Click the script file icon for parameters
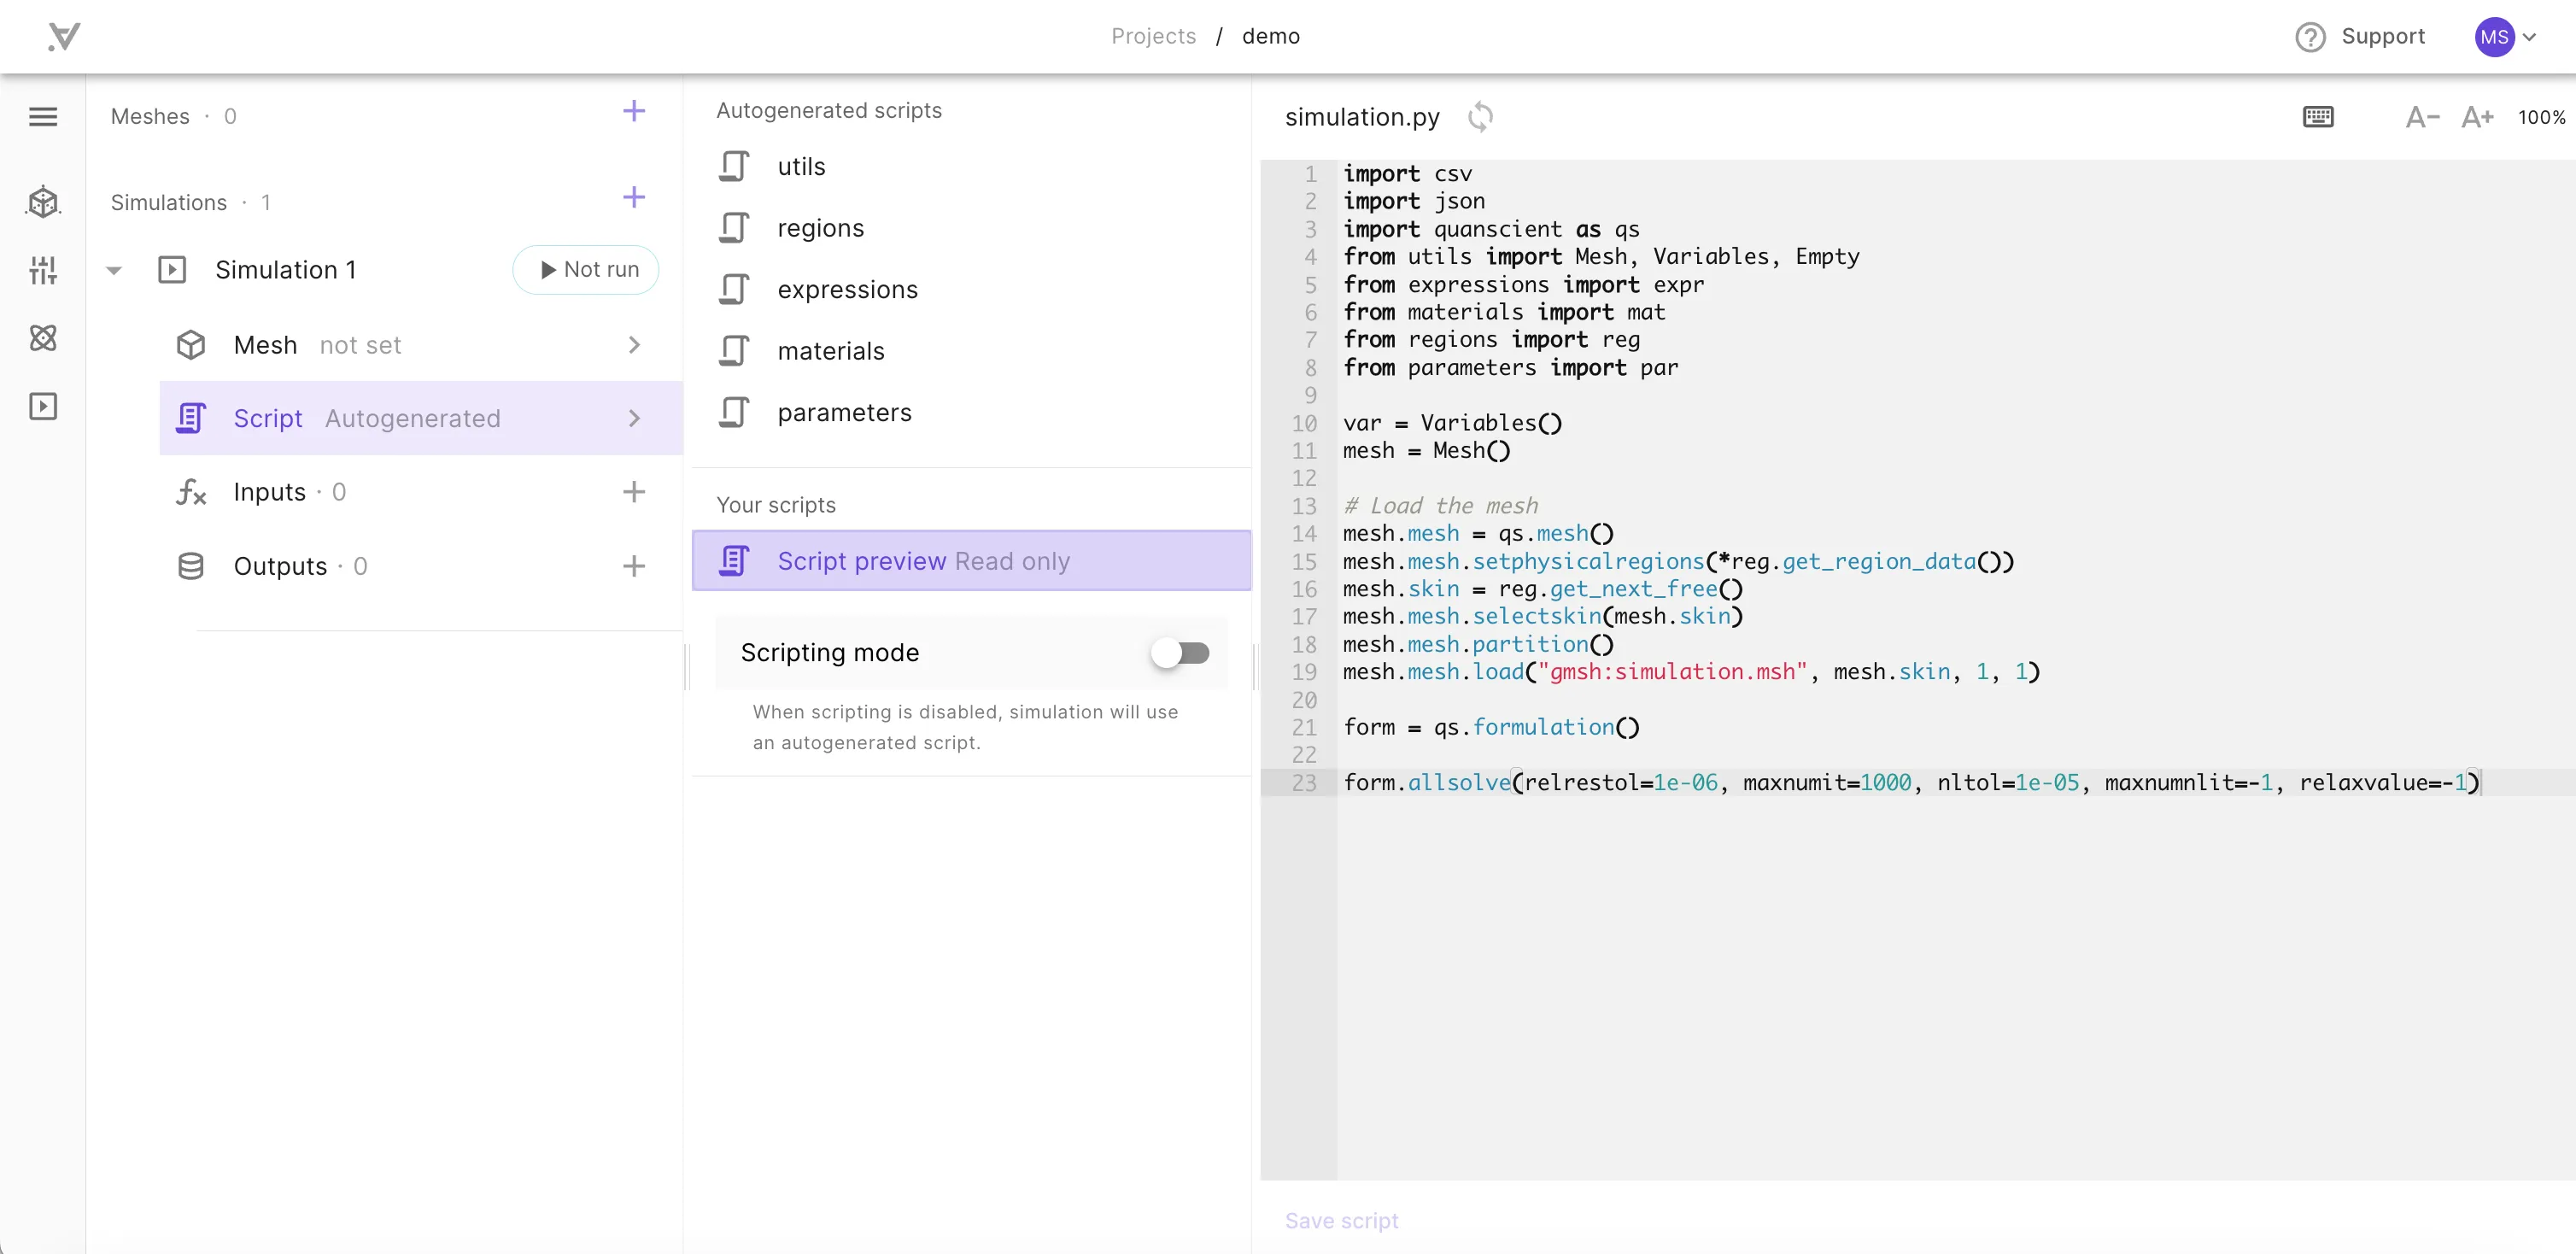The image size is (2576, 1254). click(x=735, y=413)
